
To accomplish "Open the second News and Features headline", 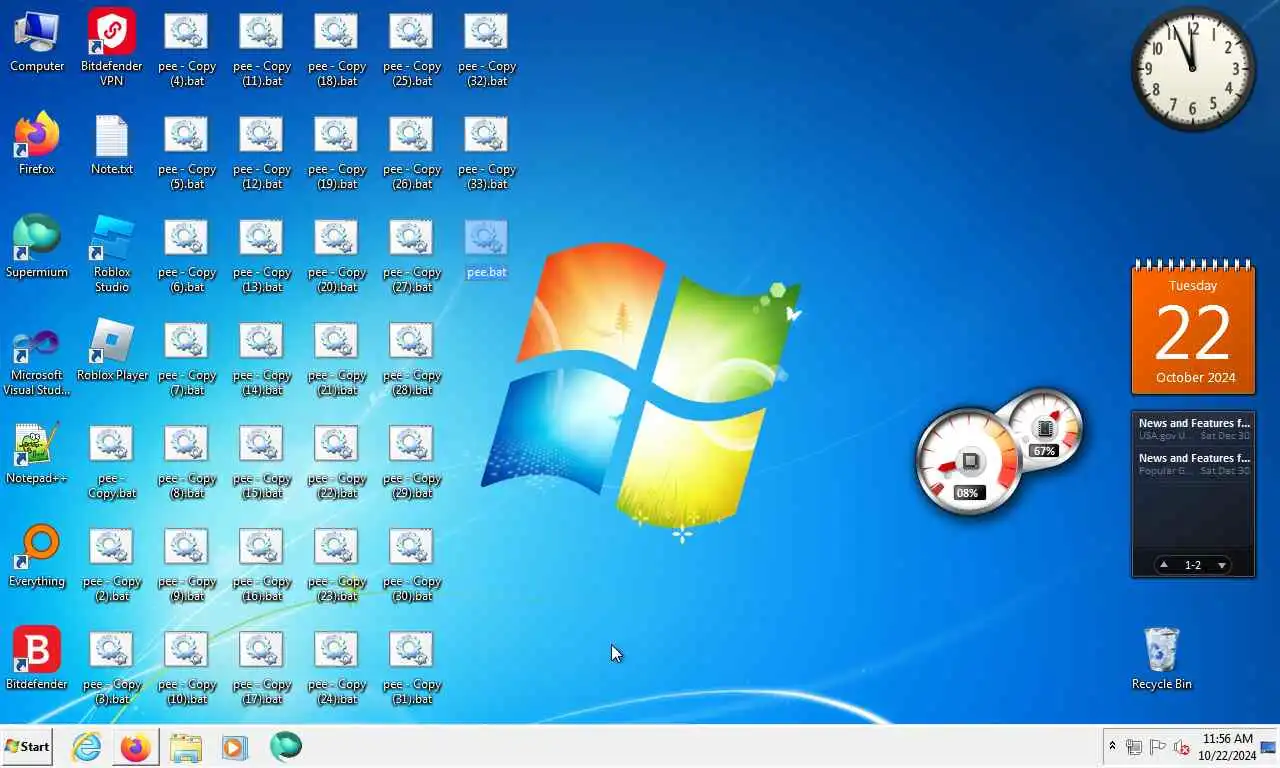I will point(1193,464).
